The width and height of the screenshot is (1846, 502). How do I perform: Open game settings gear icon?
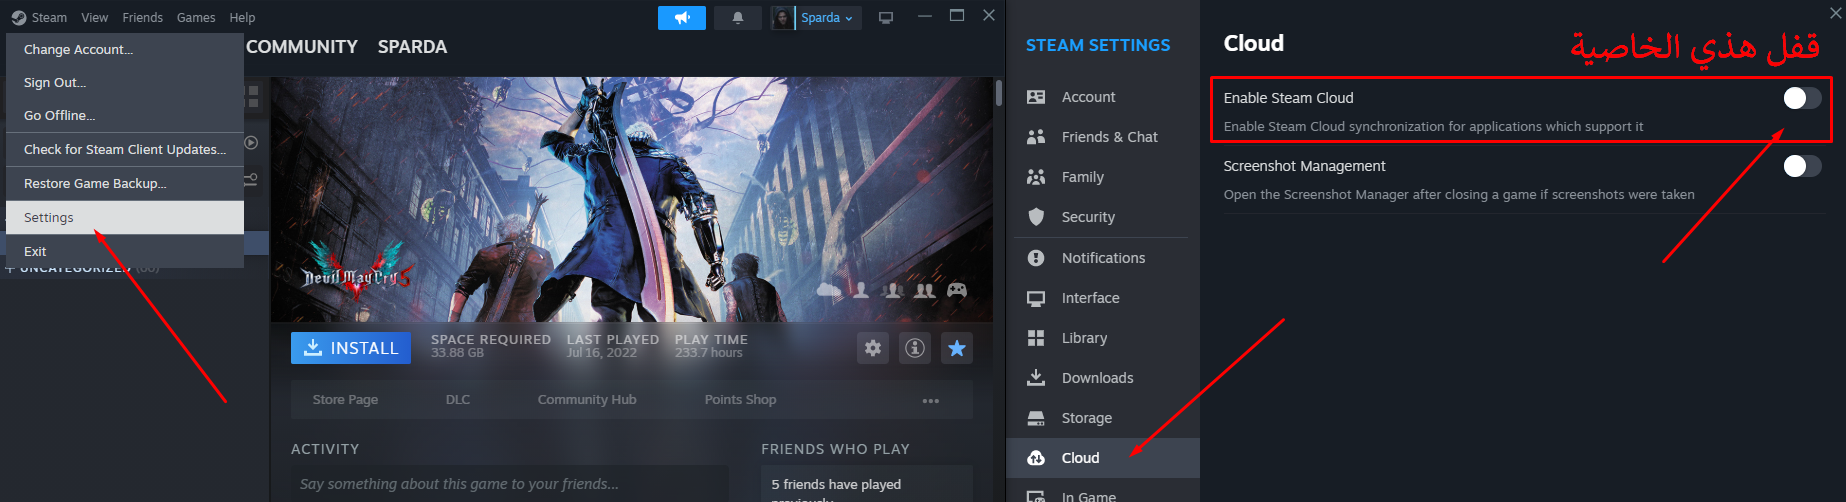(873, 348)
